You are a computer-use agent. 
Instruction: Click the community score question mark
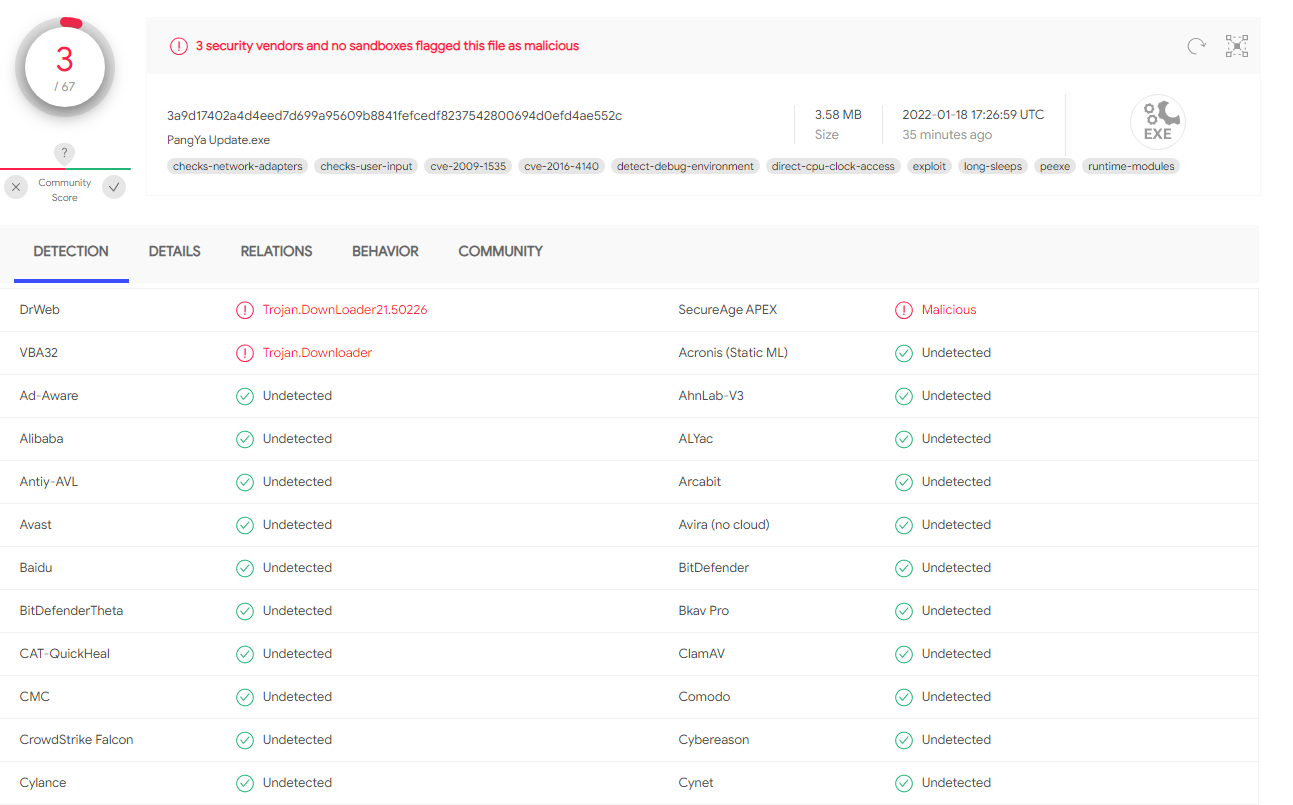[65, 153]
